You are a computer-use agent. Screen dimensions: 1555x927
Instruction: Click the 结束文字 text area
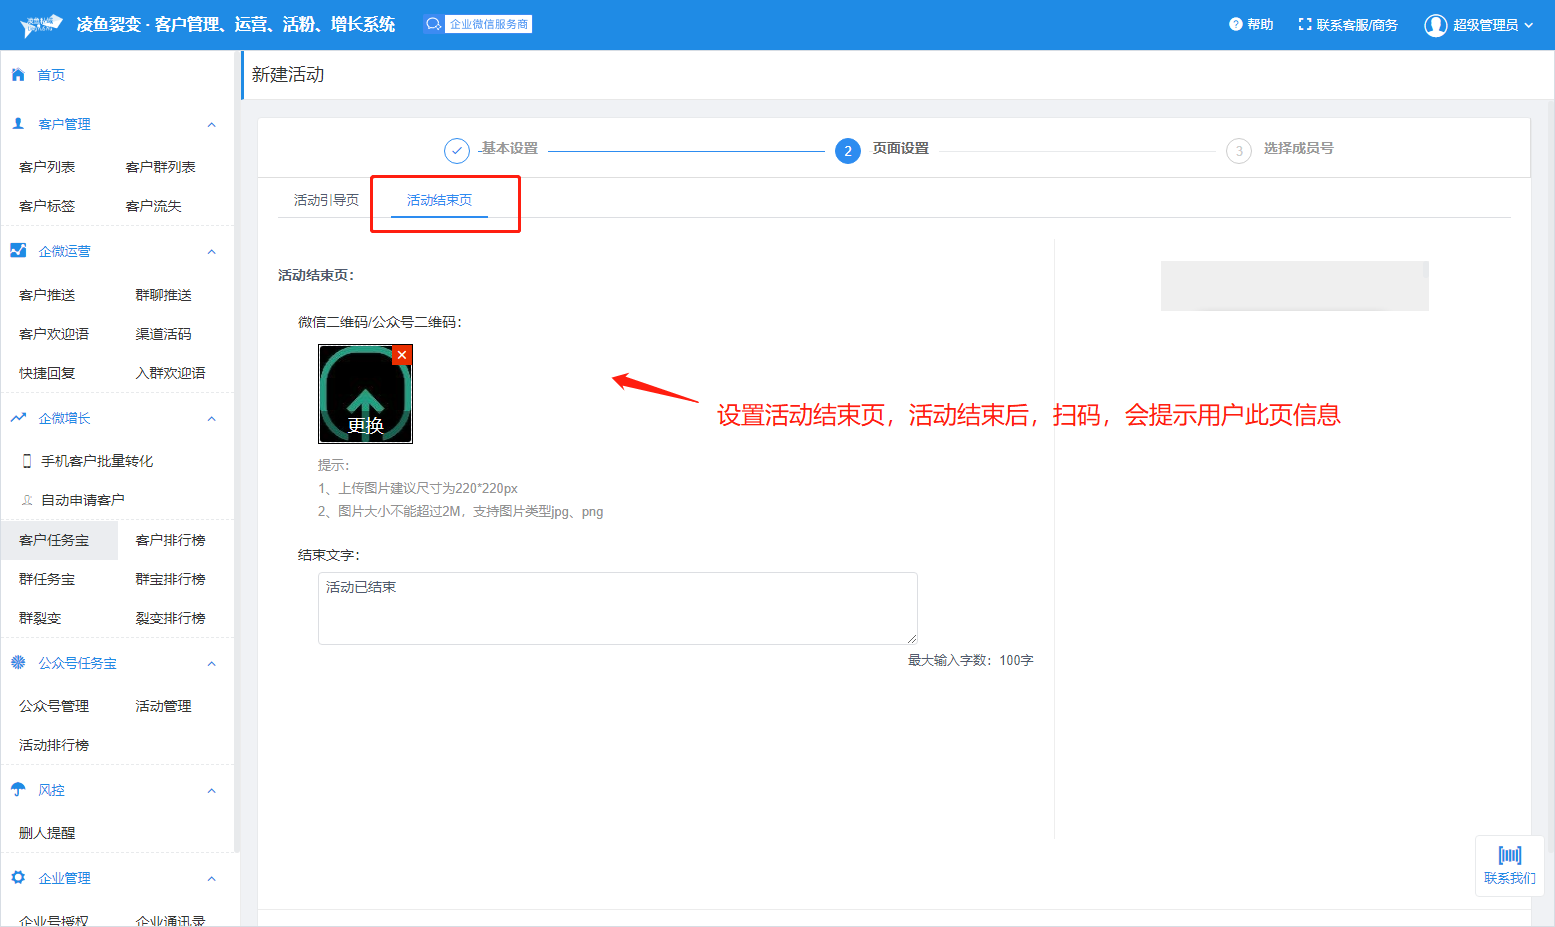point(617,608)
